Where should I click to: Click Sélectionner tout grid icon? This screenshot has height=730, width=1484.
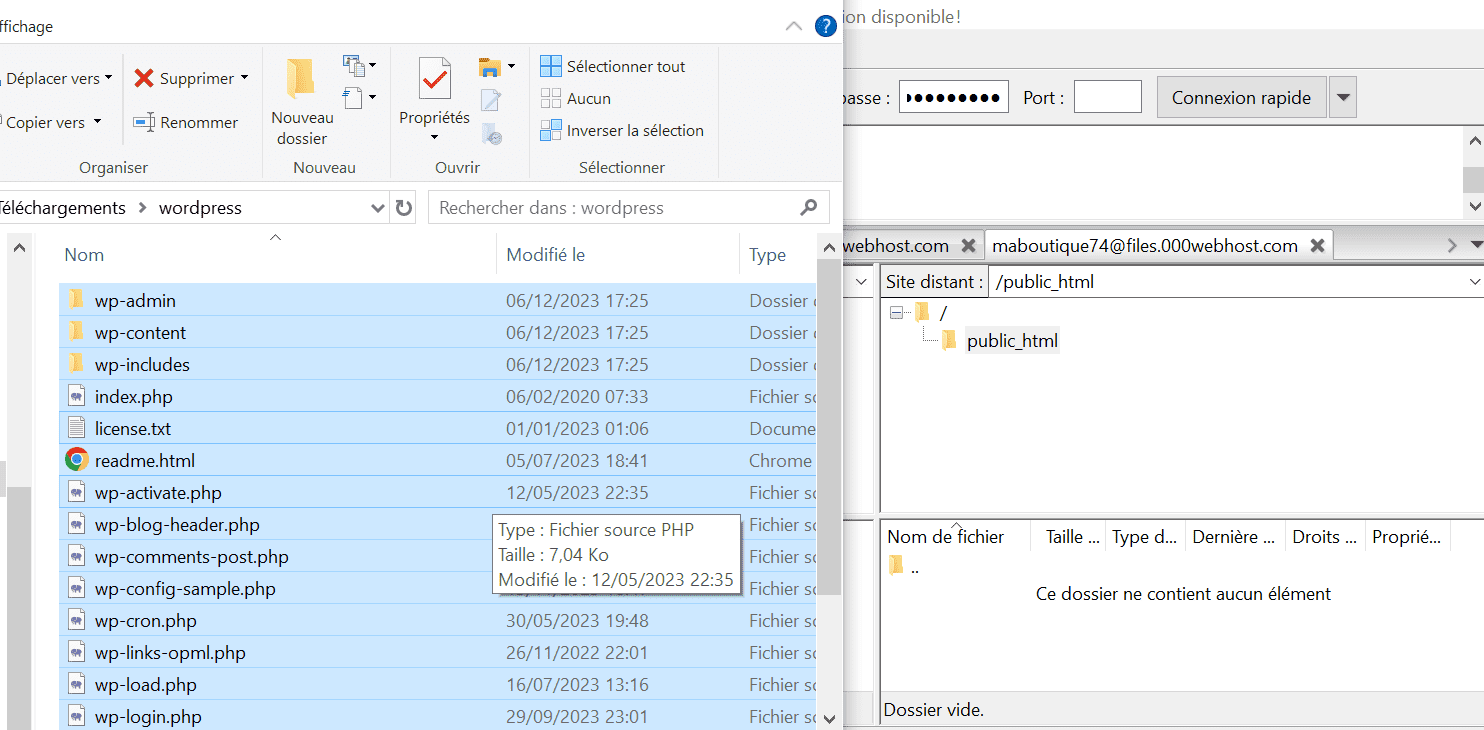coord(551,66)
